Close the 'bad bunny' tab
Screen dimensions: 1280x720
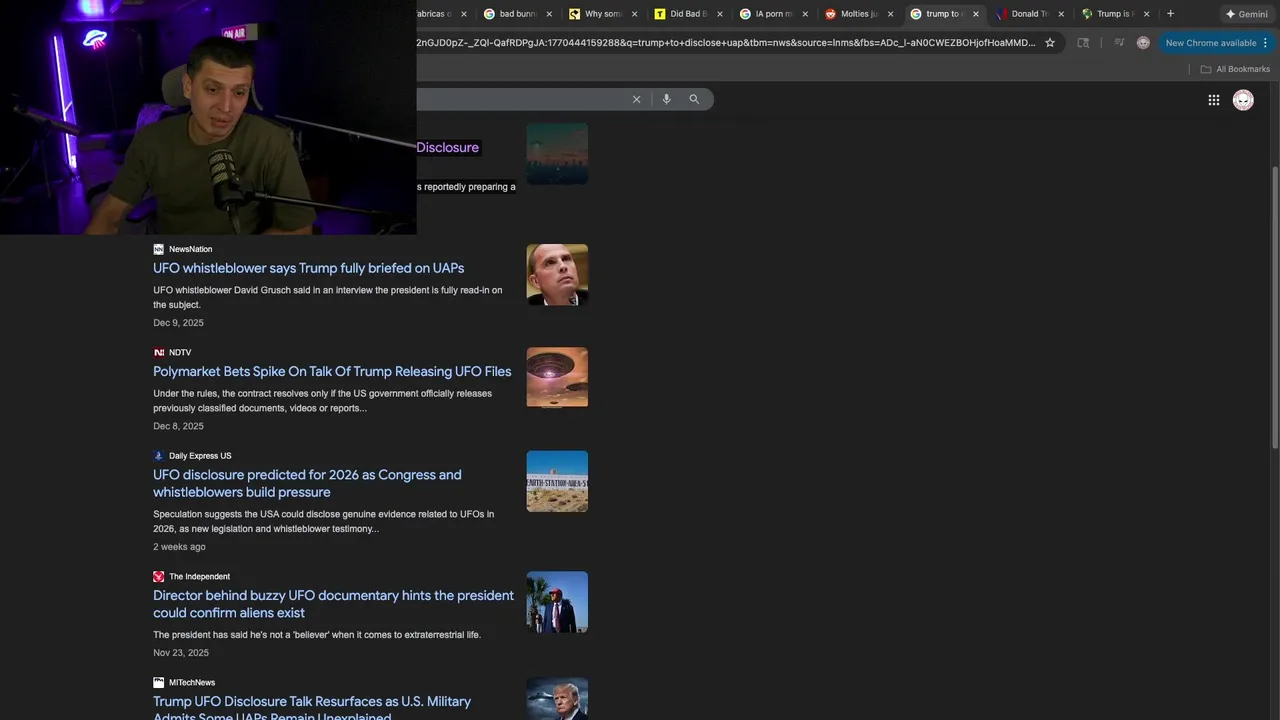click(x=549, y=14)
